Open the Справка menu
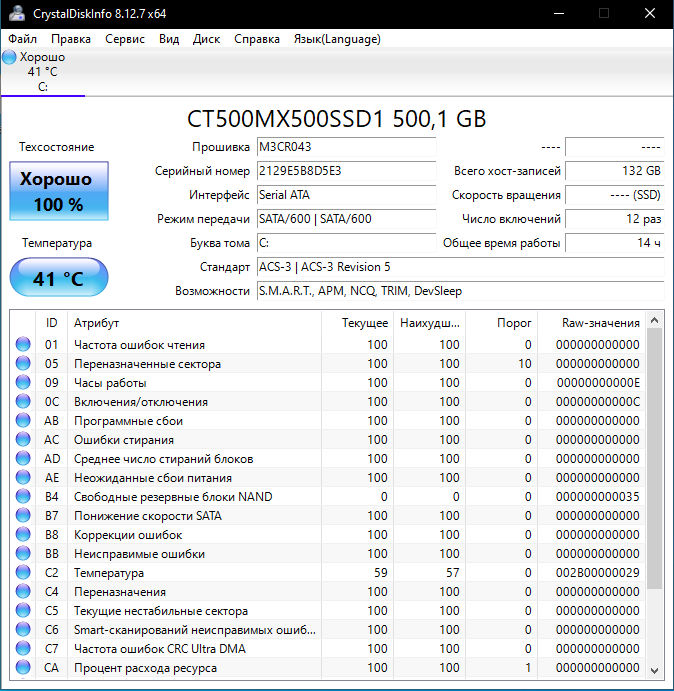 point(257,39)
